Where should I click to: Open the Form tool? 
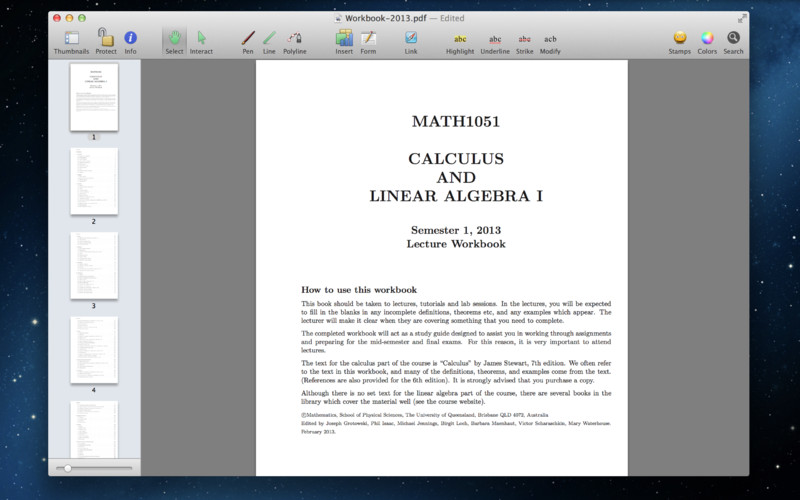pyautogui.click(x=368, y=42)
